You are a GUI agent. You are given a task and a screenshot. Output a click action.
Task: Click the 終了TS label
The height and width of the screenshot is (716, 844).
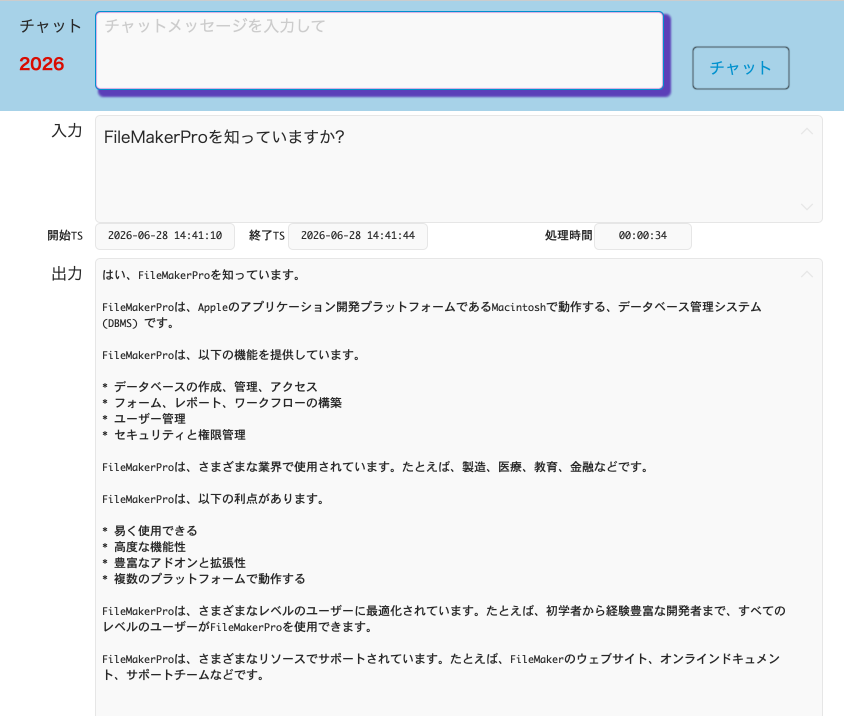pos(266,235)
